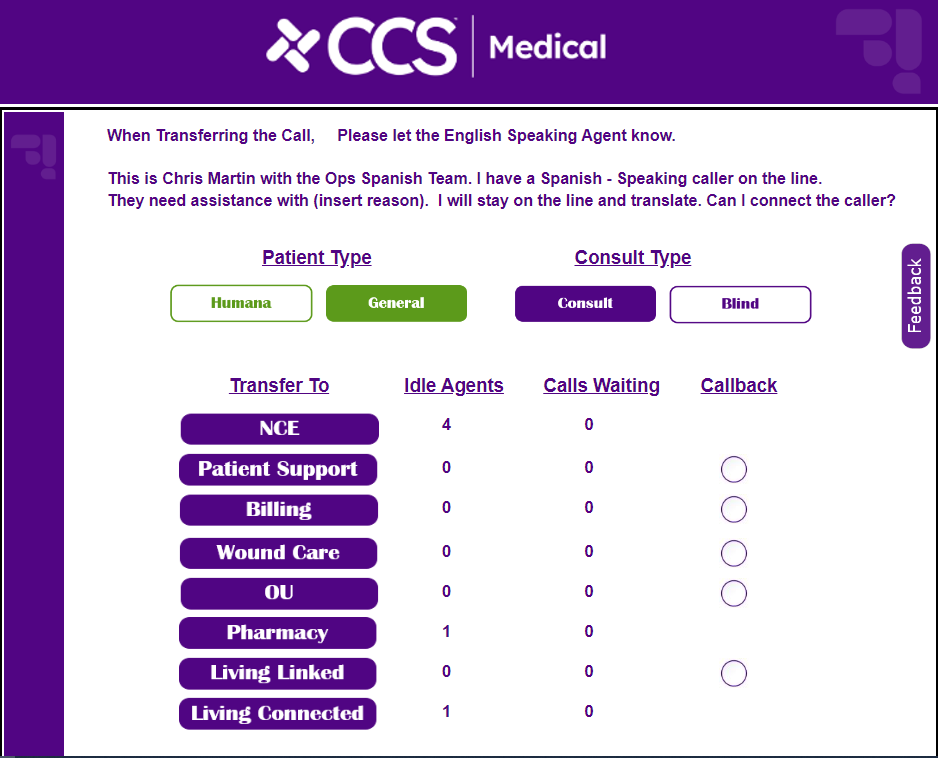Viewport: 938px width, 758px height.
Task: Select callback for Living Linked
Action: 734,673
